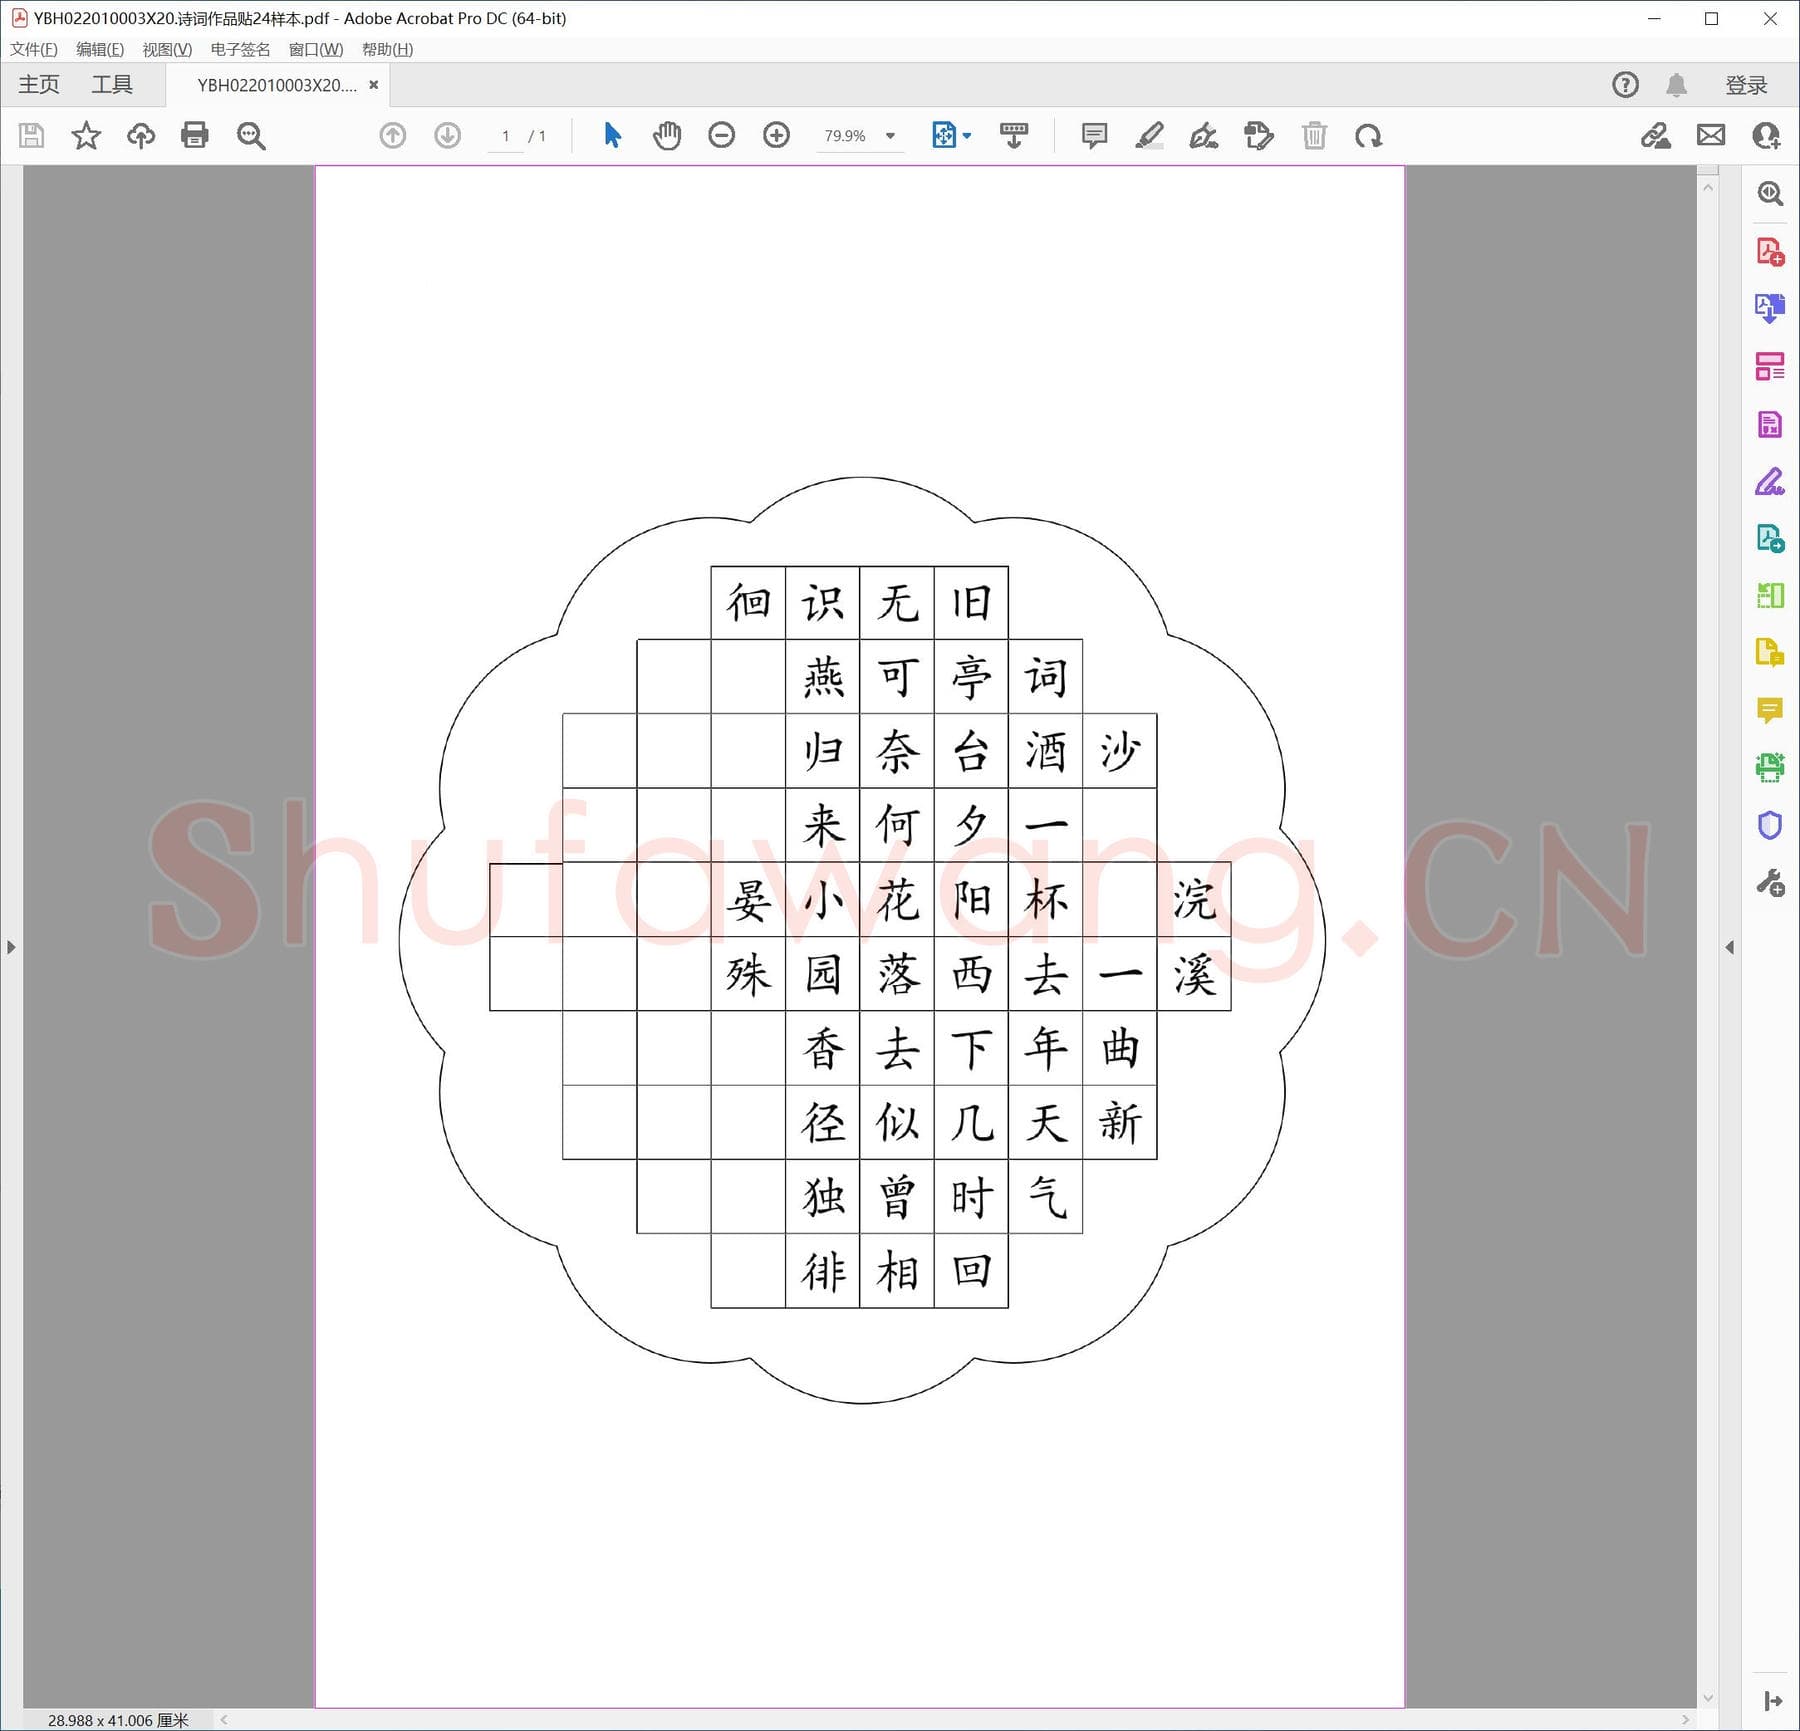The width and height of the screenshot is (1800, 1731).
Task: Open the purple PDF form side tool
Action: [x=1770, y=424]
